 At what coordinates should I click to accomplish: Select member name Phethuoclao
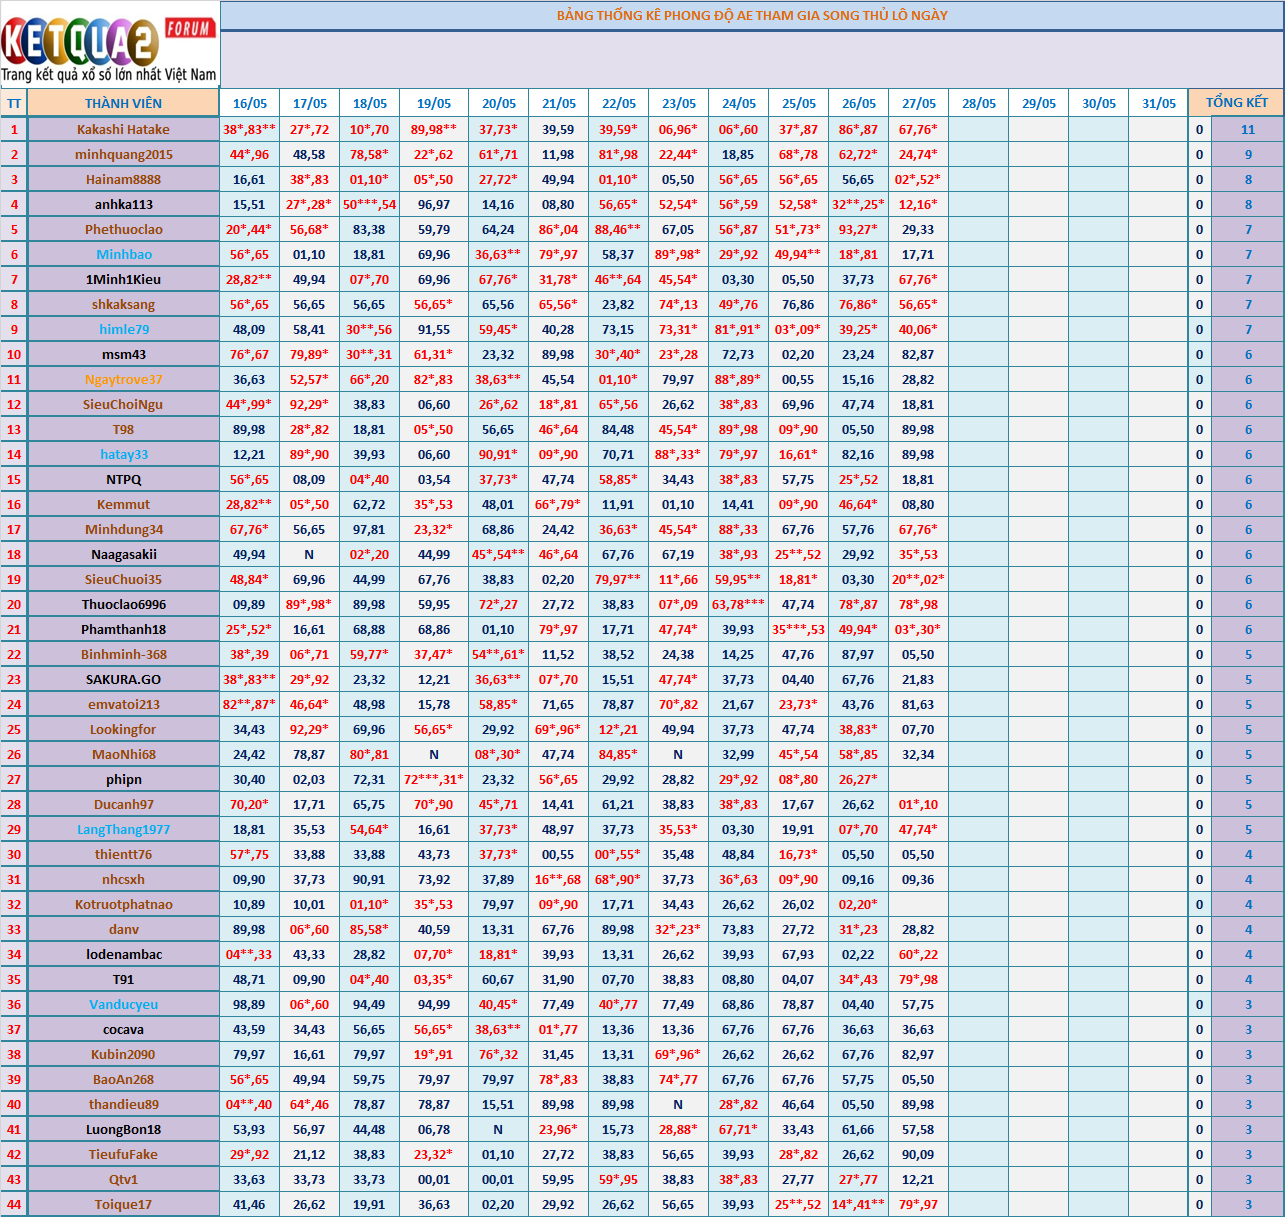tap(123, 229)
